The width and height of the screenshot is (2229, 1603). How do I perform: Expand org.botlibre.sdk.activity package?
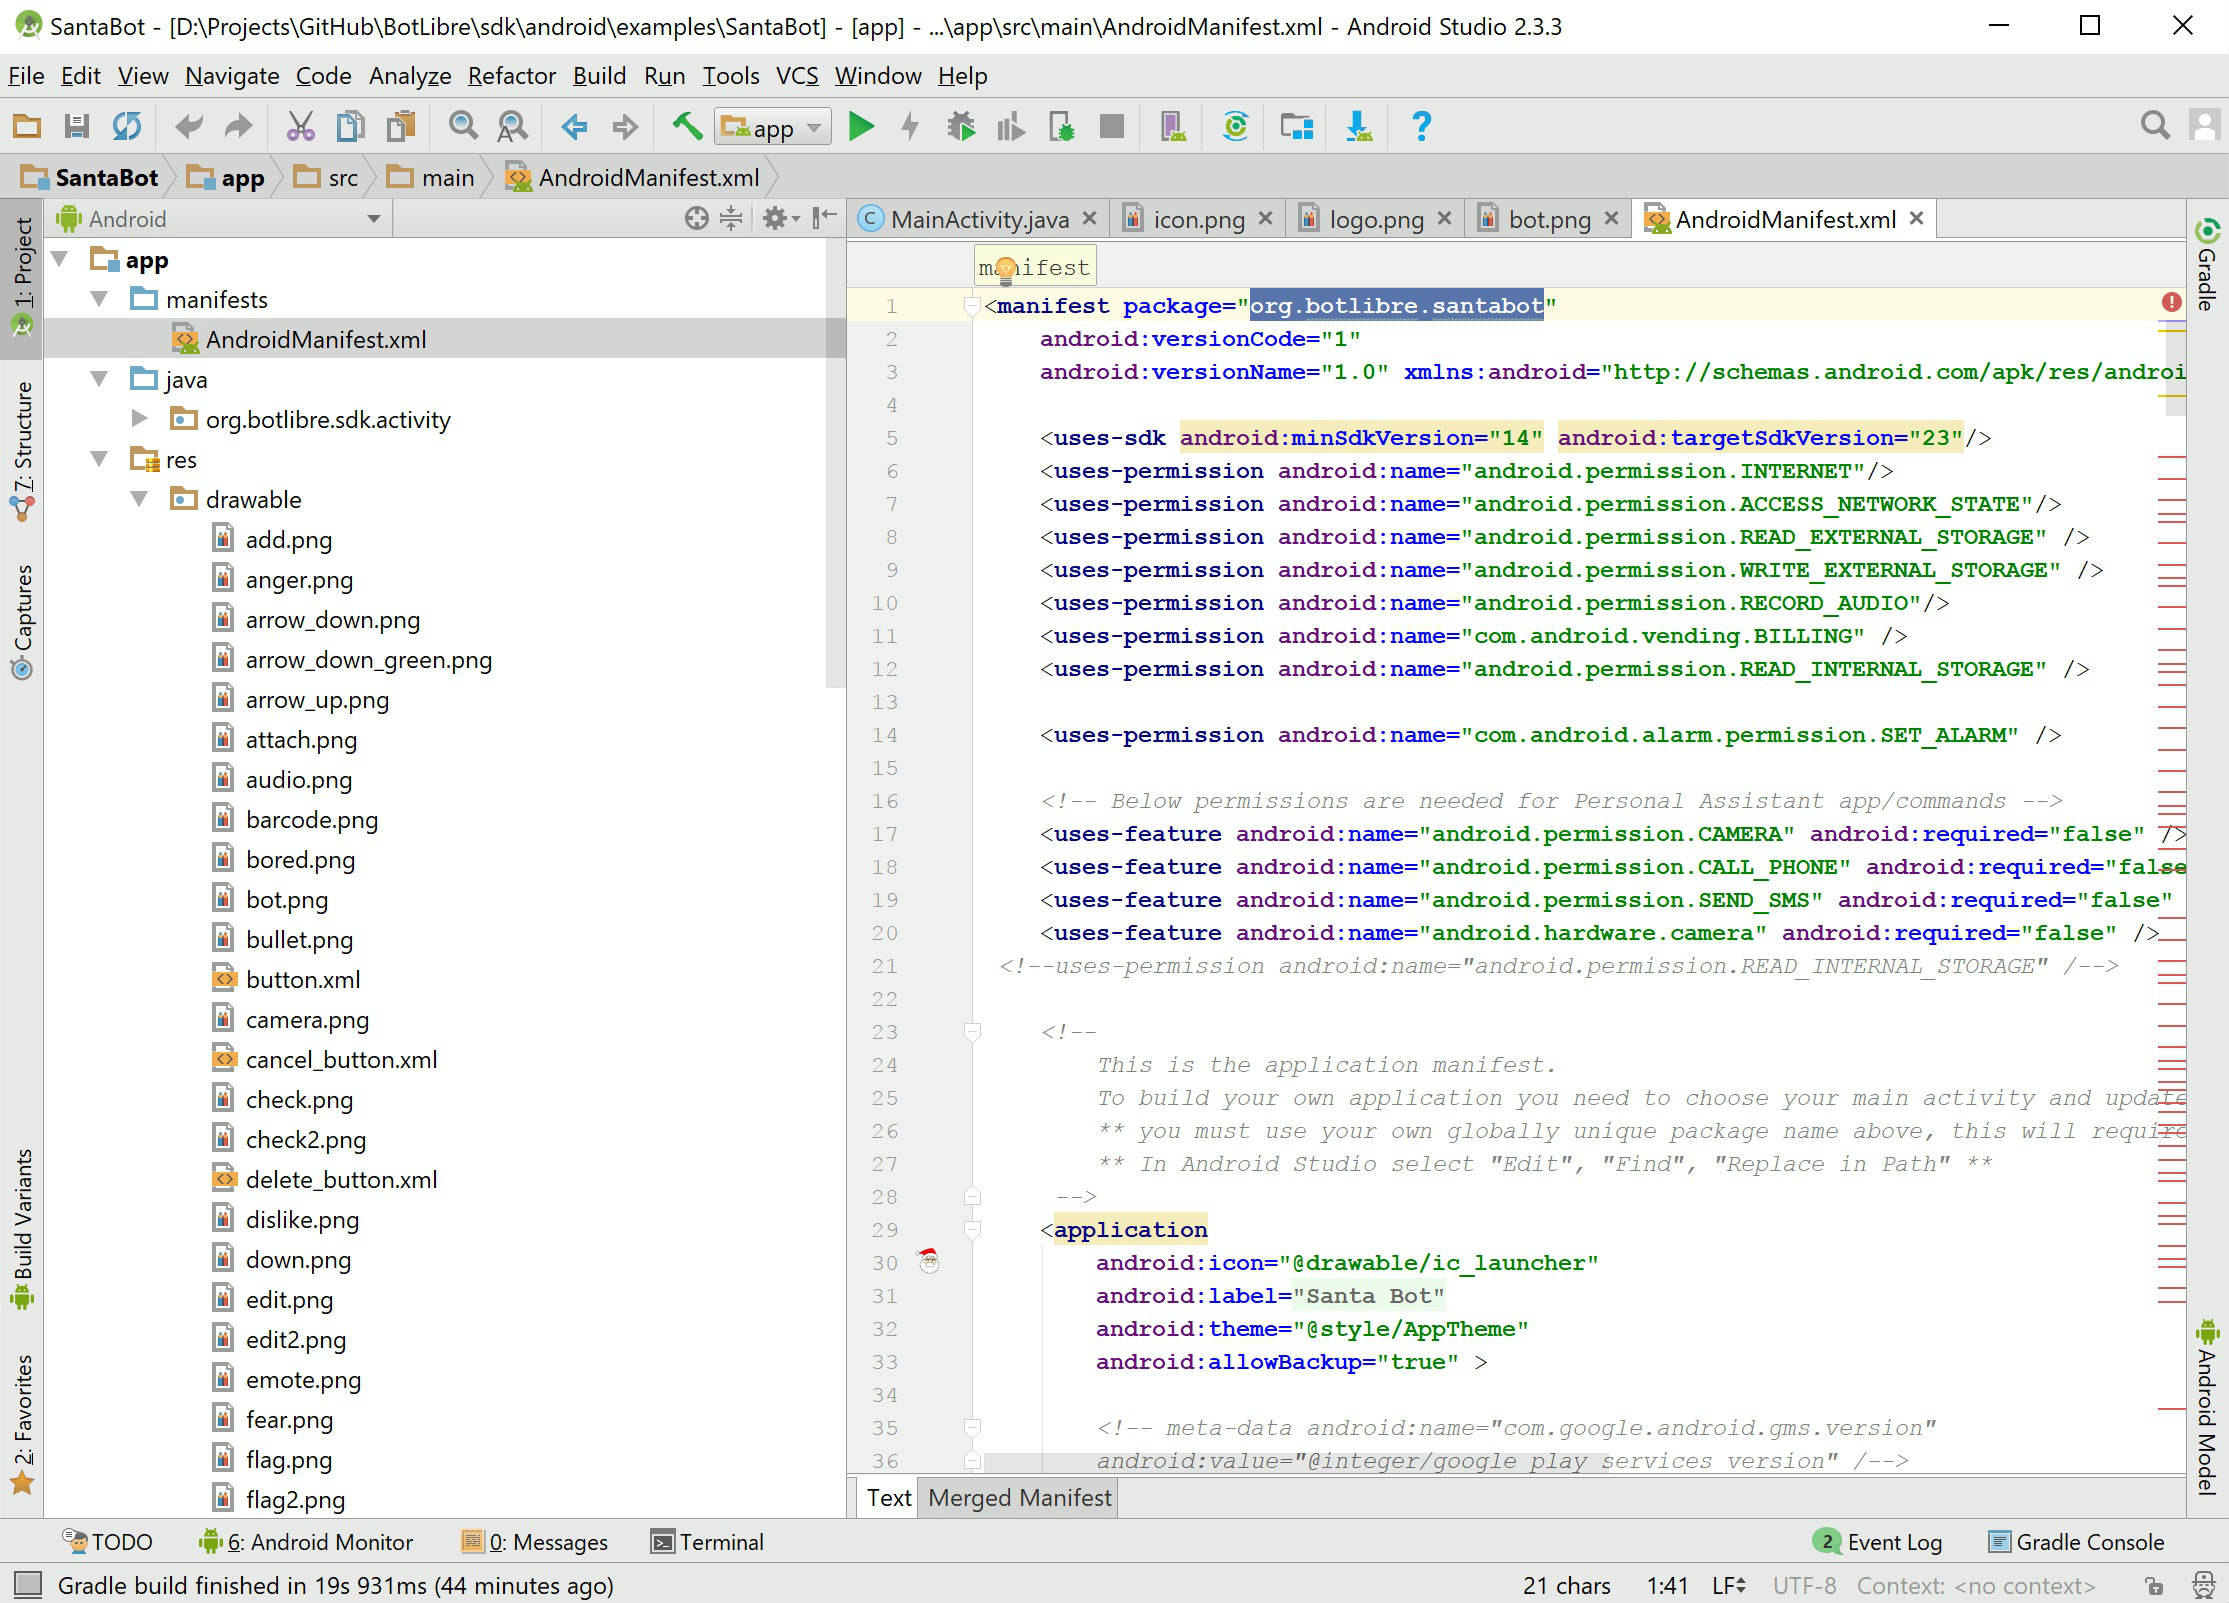[140, 419]
